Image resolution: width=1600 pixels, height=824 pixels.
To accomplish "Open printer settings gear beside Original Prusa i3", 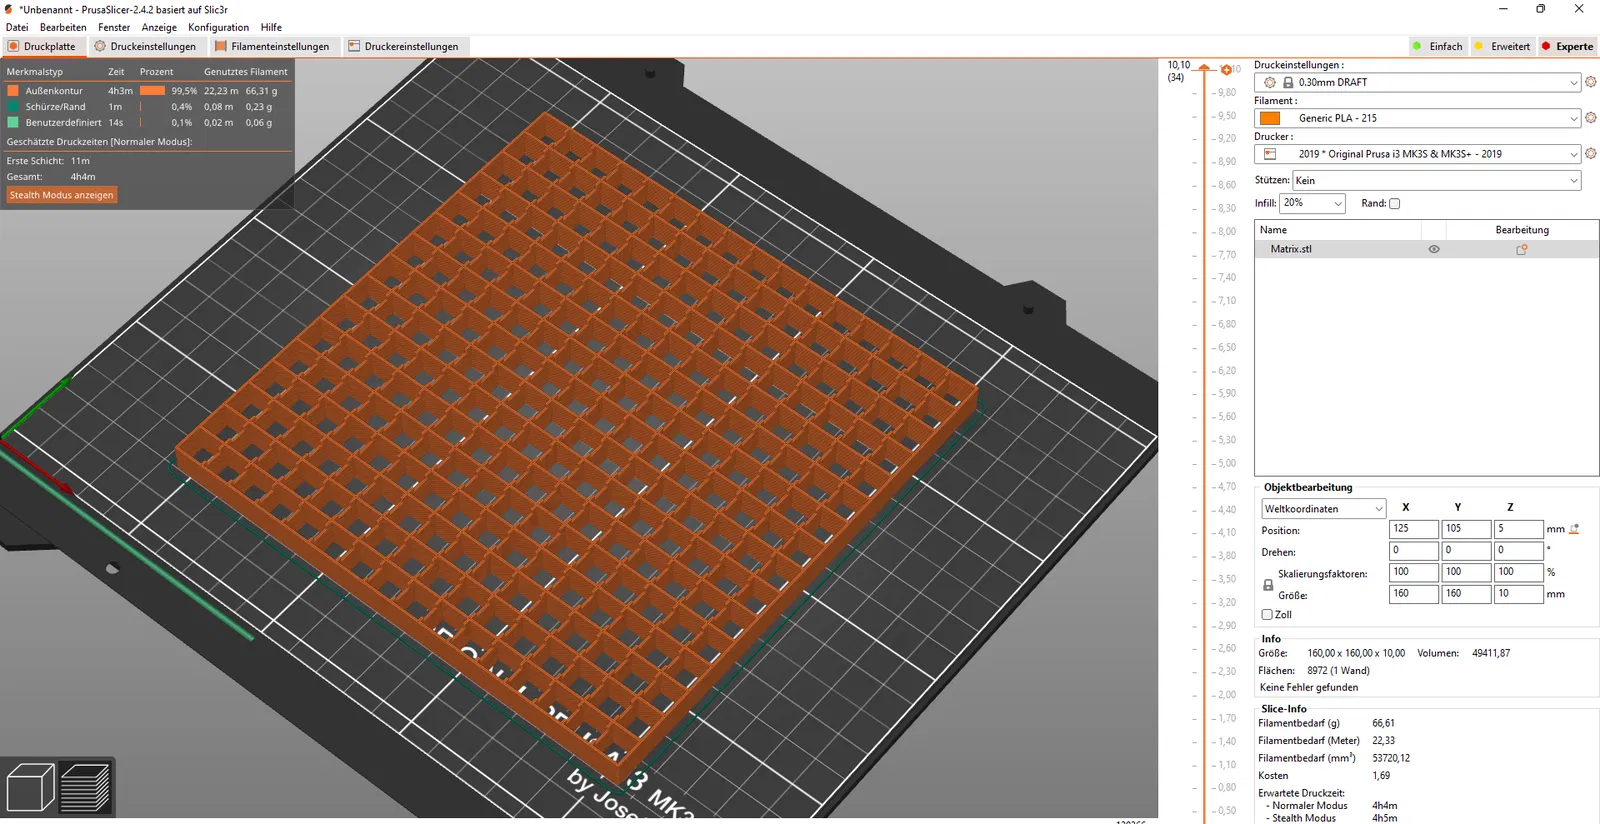I will (x=1591, y=154).
